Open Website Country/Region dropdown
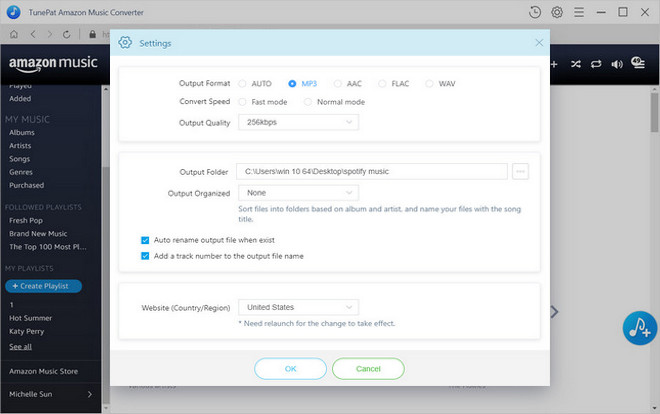The image size is (660, 414). click(x=298, y=307)
